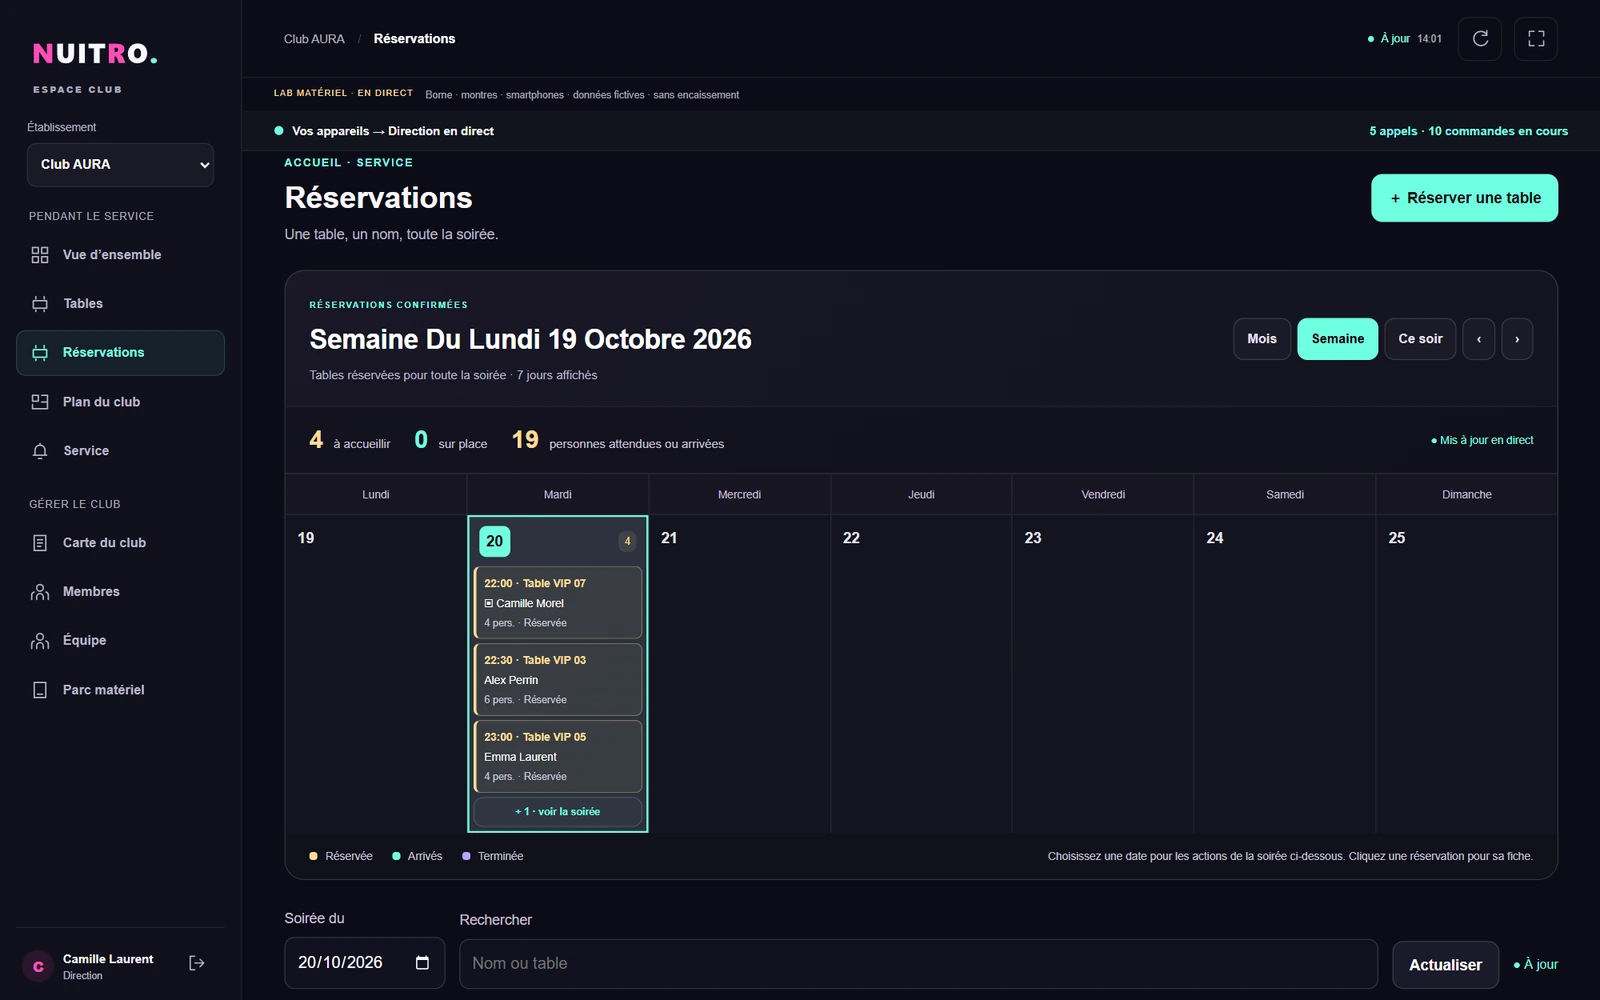Viewport: 1600px width, 1000px height.
Task: Open Vue d'ensemble grid icon
Action: (40, 255)
